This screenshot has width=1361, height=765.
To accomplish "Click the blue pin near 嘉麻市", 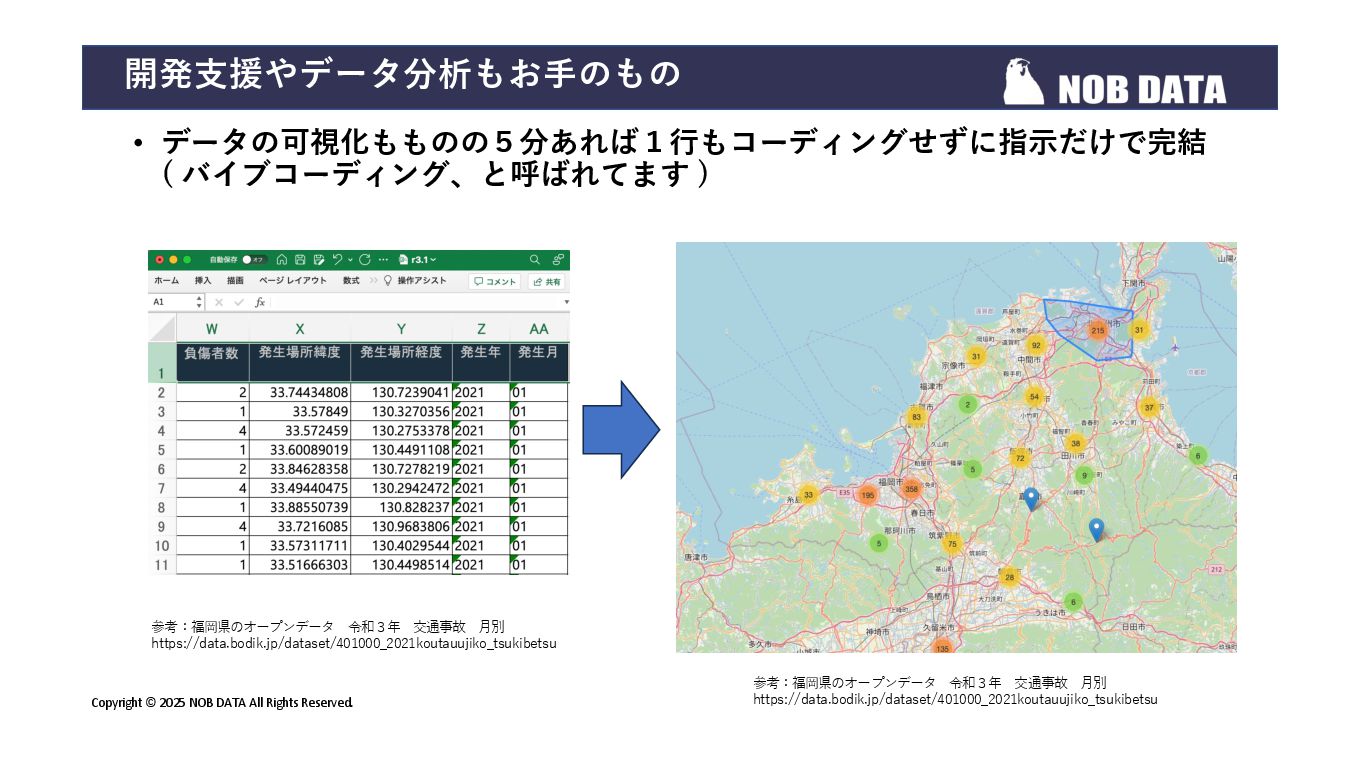I will click(1031, 500).
